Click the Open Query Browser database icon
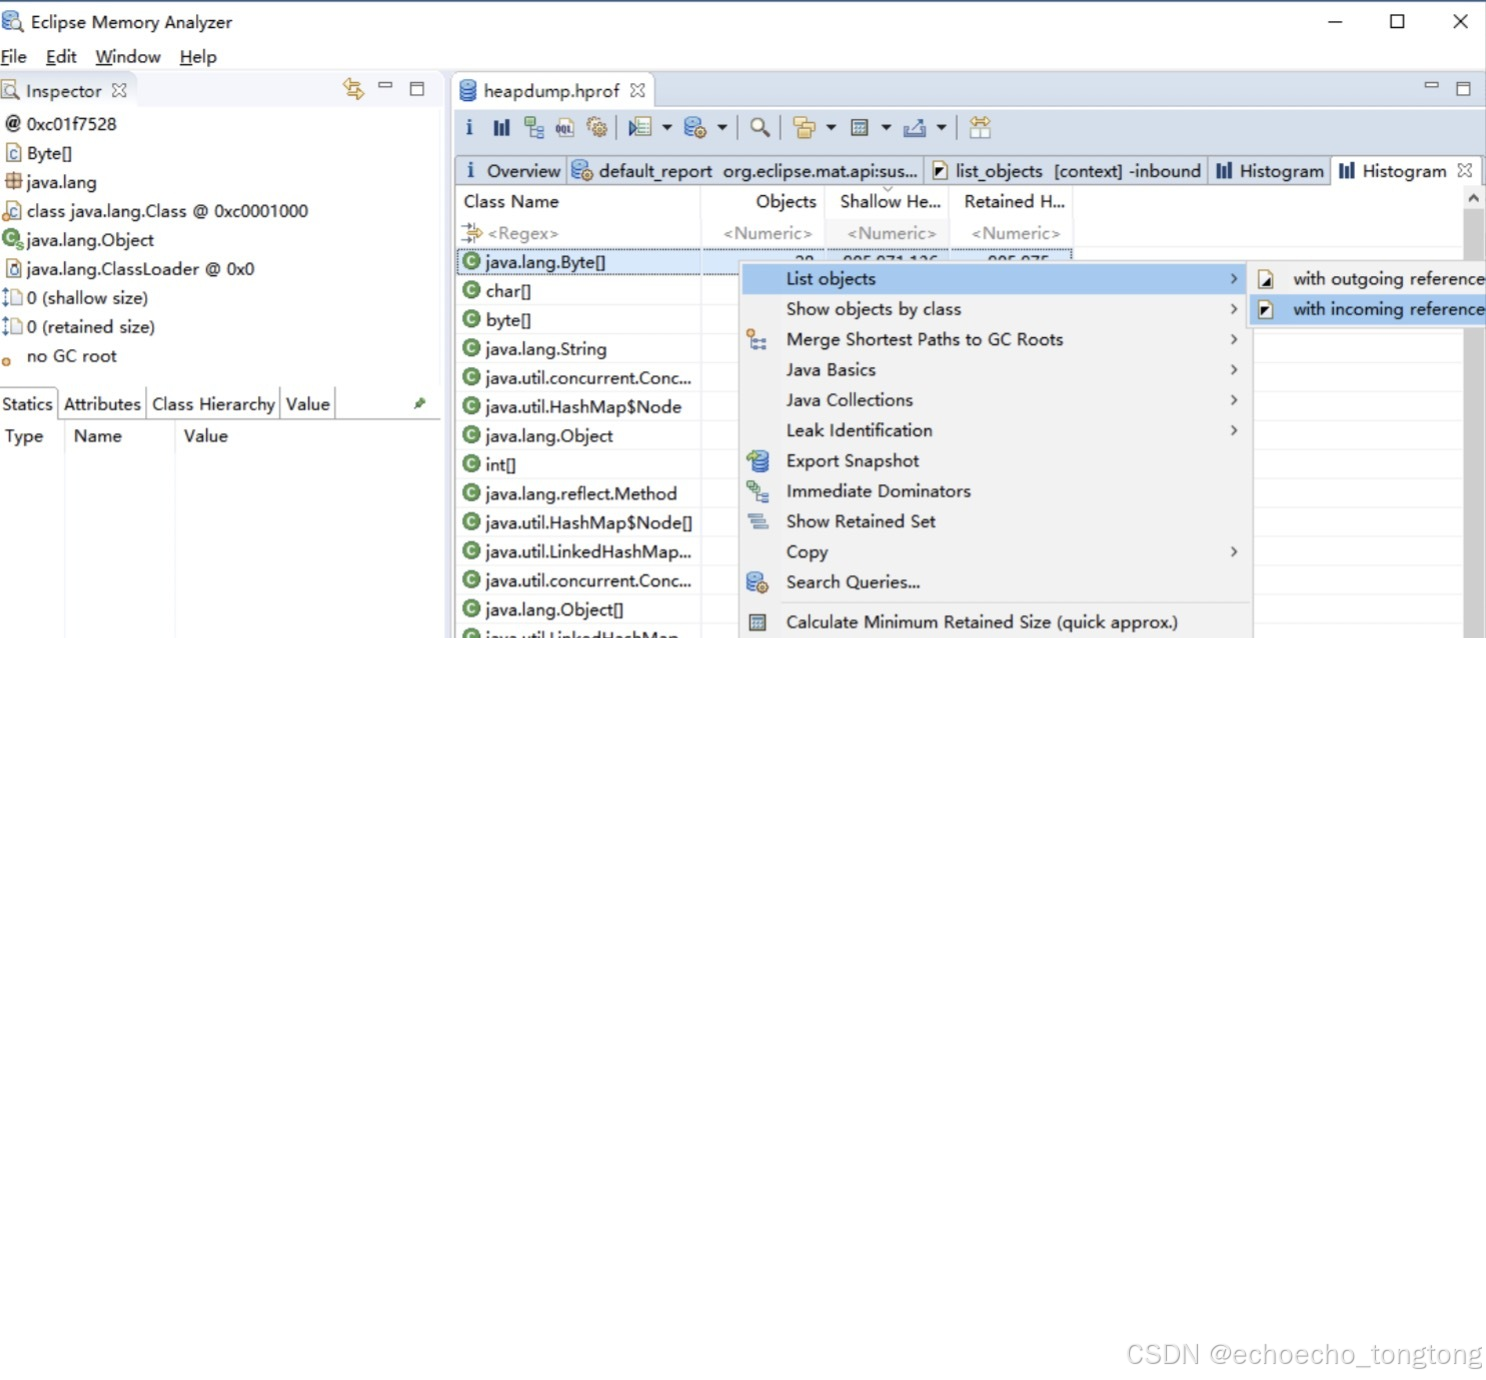The height and width of the screenshot is (1380, 1486). [695, 127]
